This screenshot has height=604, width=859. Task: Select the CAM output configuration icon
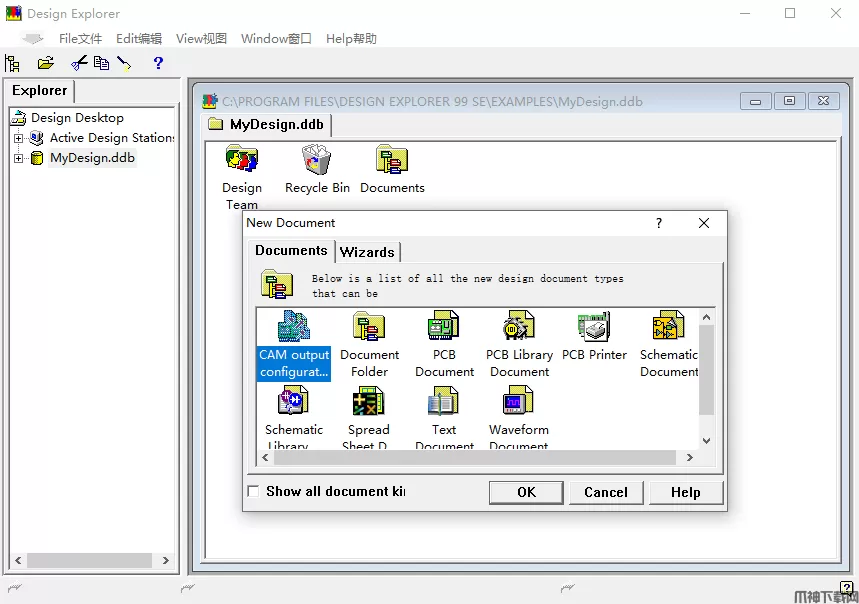[293, 328]
